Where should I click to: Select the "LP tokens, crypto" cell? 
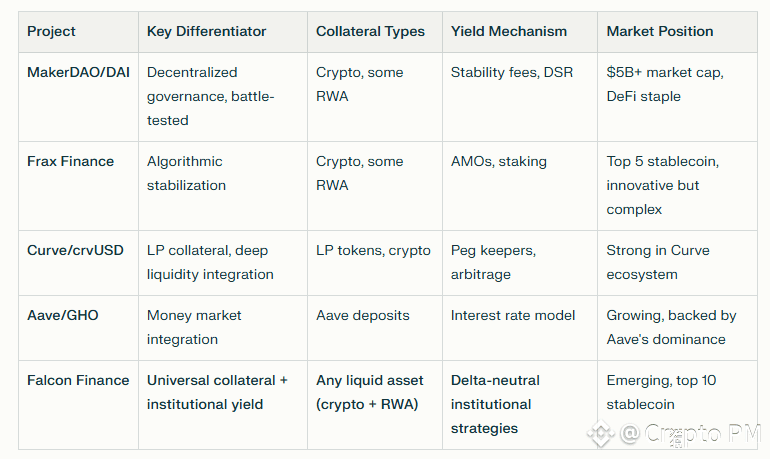[373, 250]
